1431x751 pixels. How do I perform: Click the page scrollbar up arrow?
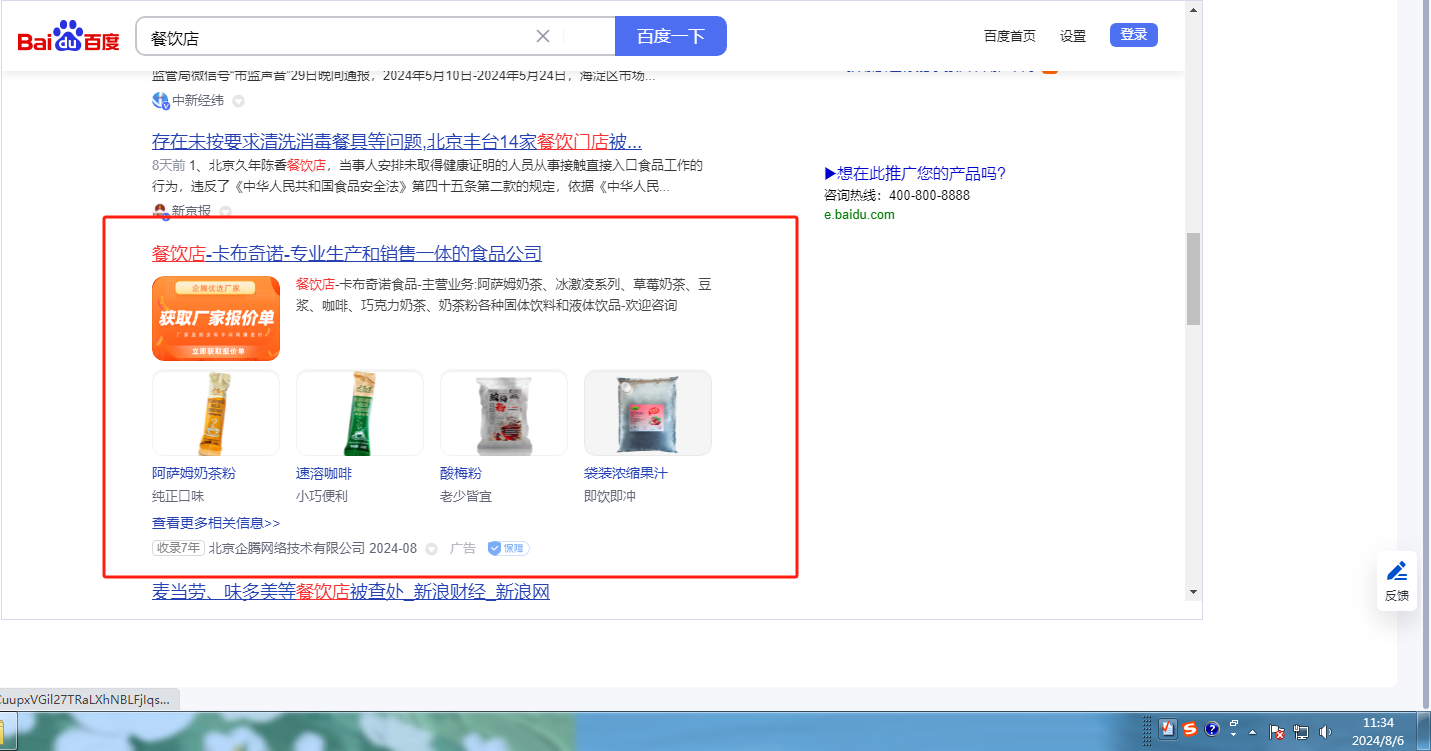click(1192, 9)
